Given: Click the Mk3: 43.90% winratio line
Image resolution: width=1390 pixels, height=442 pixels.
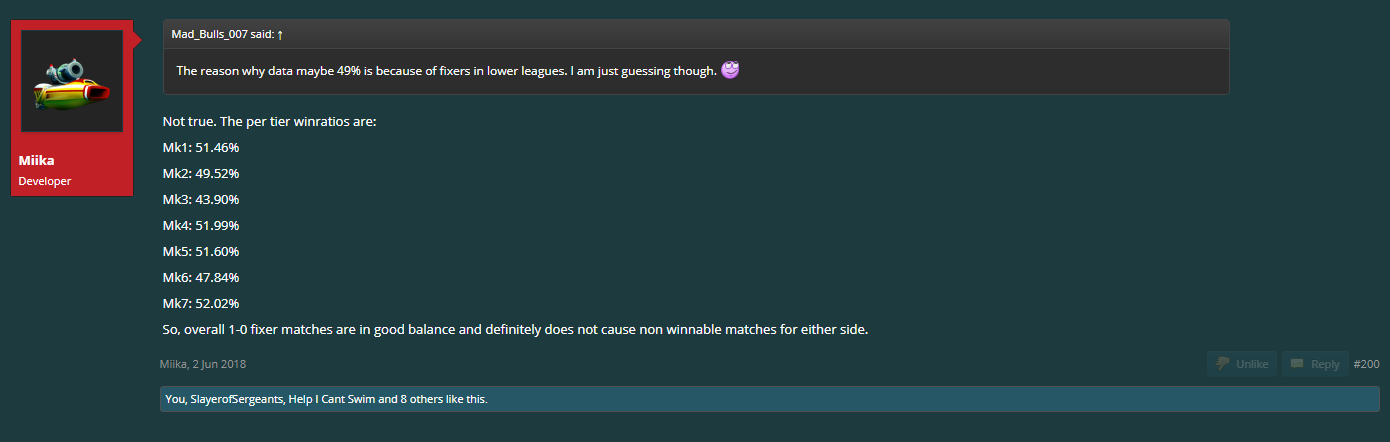Looking at the screenshot, I should point(201,199).
